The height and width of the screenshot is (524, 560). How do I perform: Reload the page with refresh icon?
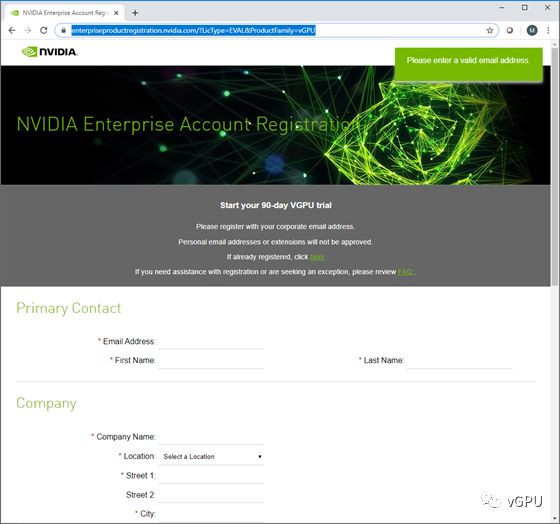point(44,30)
